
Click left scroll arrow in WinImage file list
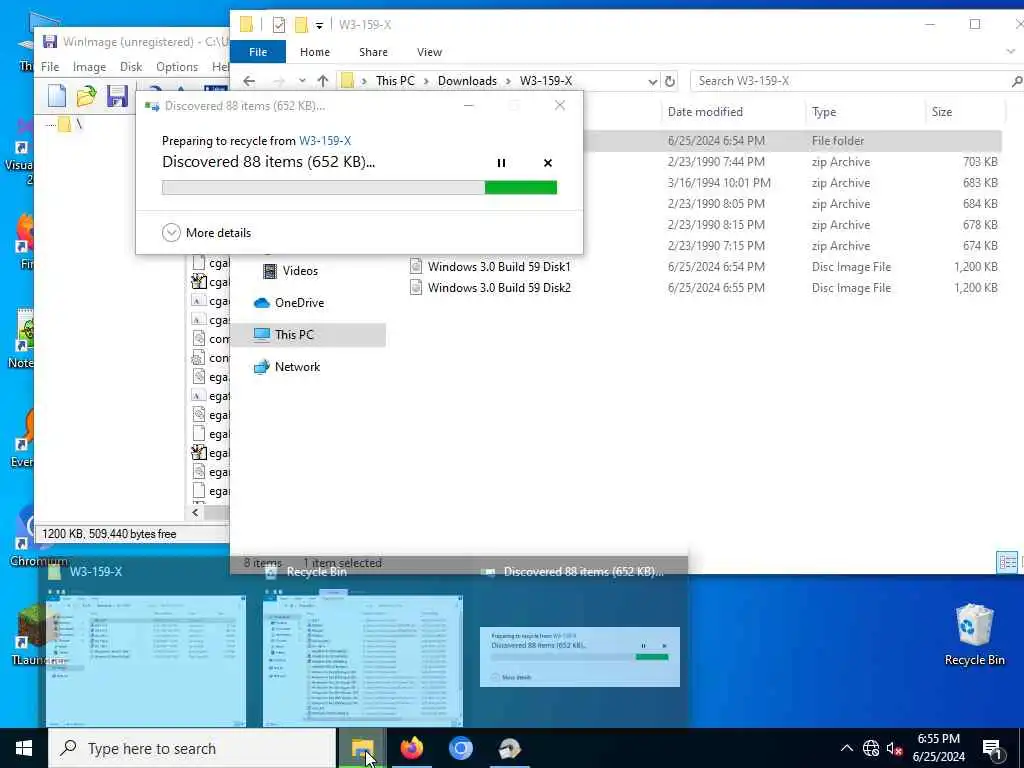pyautogui.click(x=195, y=513)
